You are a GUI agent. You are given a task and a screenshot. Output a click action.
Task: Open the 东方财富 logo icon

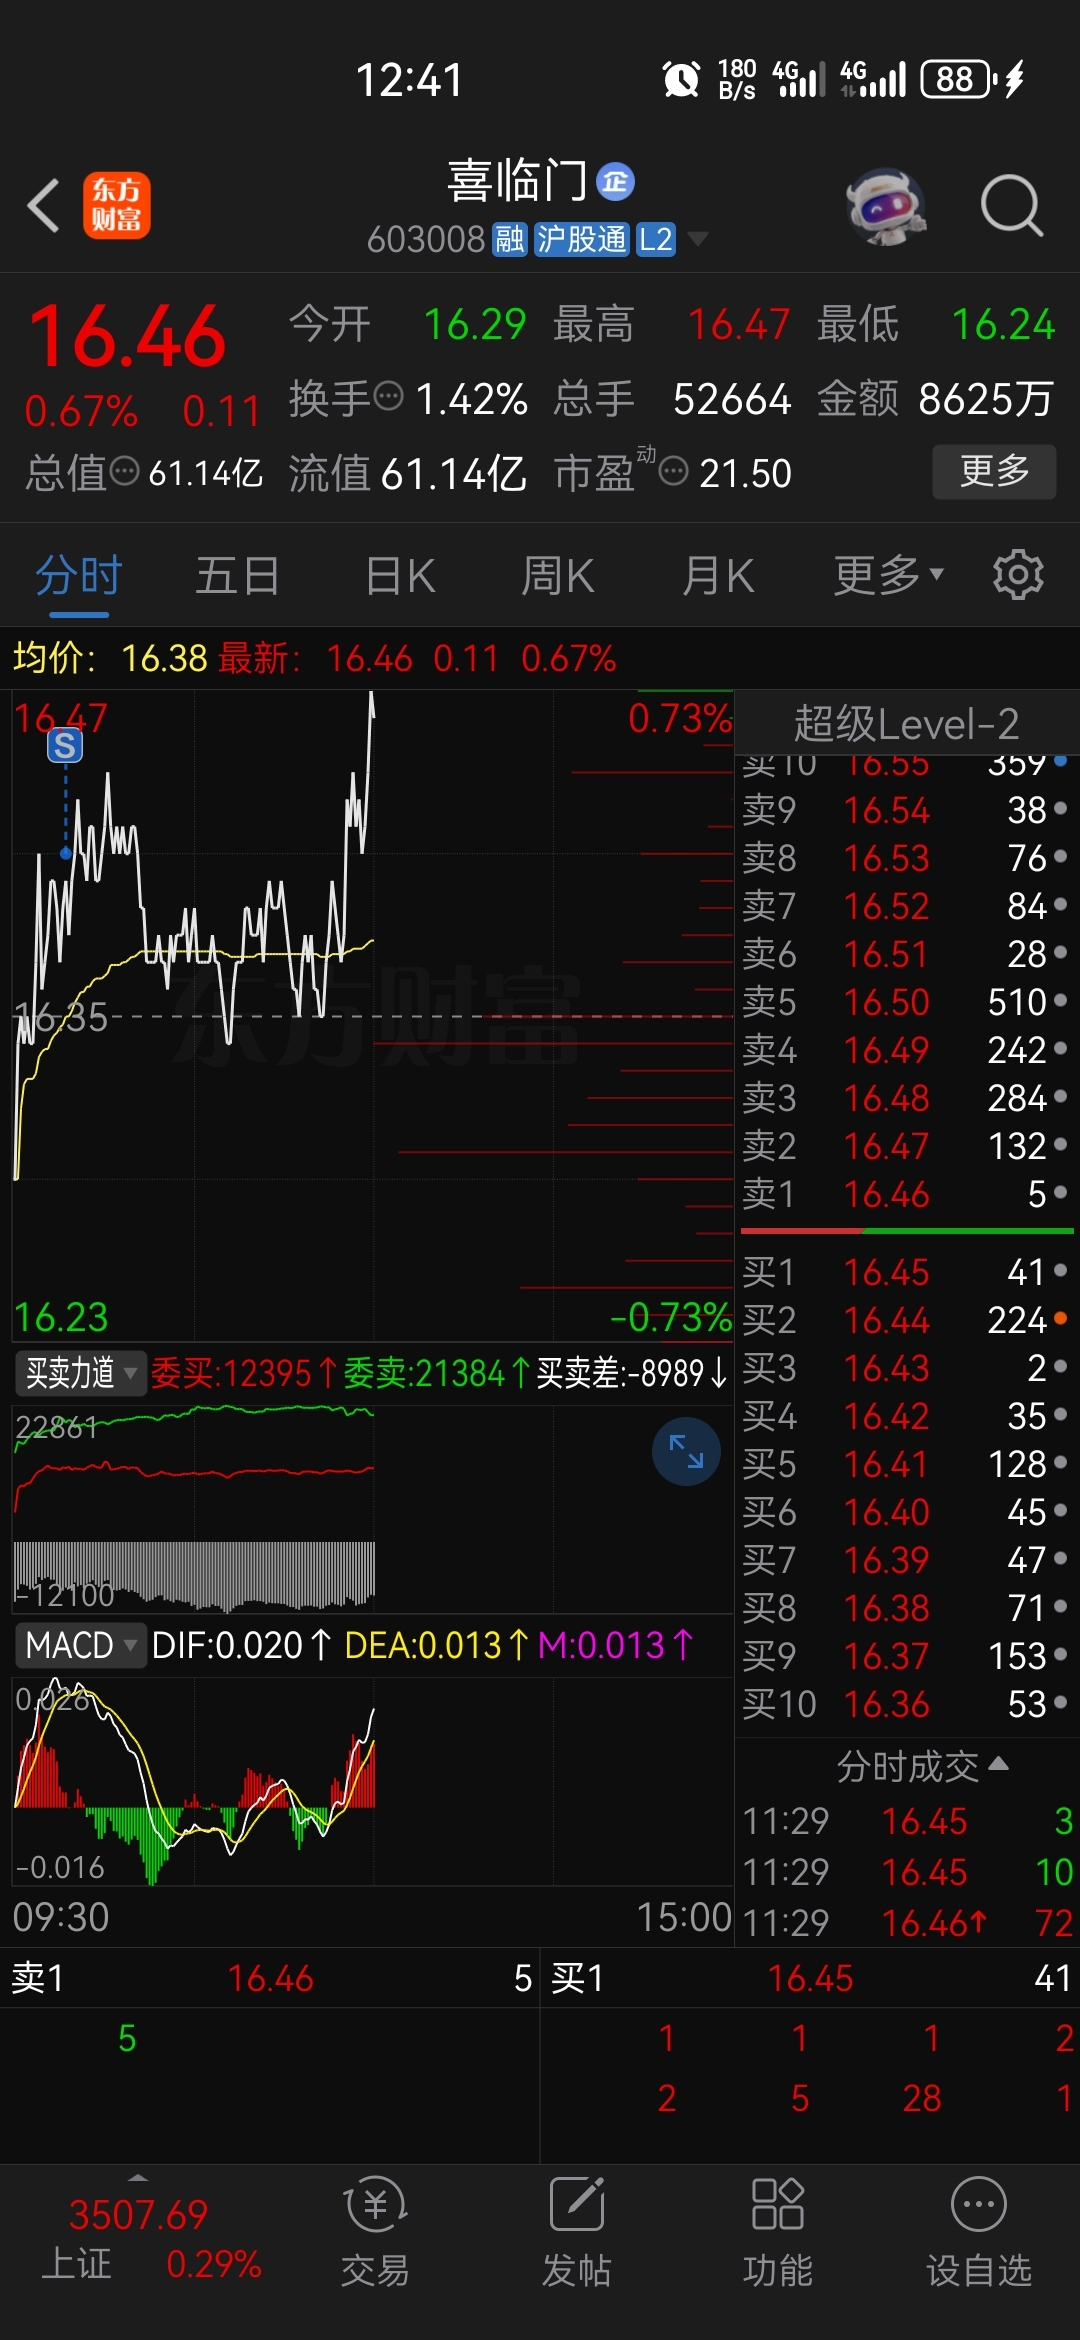tap(116, 205)
